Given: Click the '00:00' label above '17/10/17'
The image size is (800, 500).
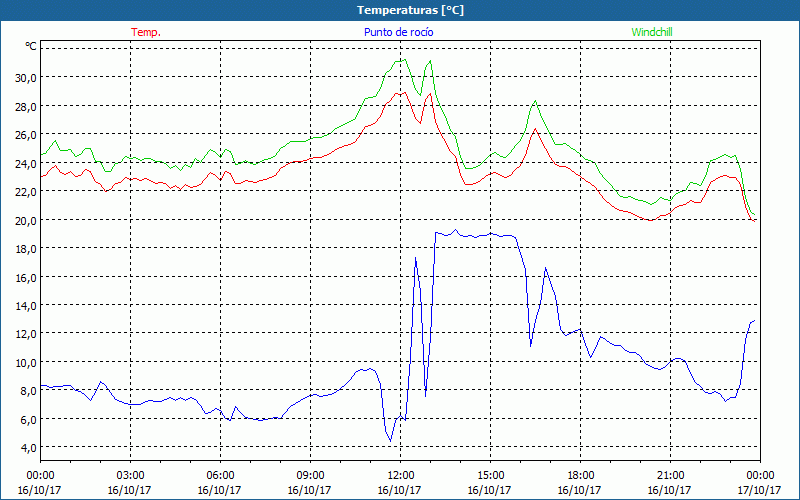Looking at the screenshot, I should [760, 476].
